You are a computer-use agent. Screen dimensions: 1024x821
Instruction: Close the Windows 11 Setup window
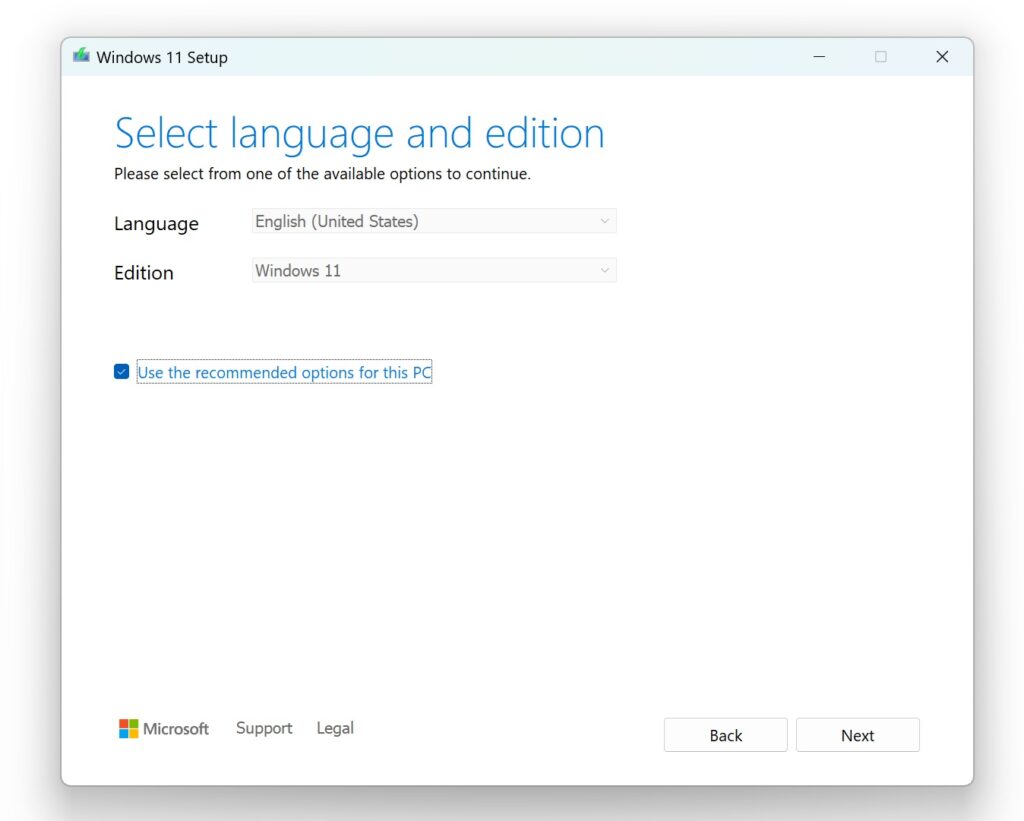(x=941, y=57)
